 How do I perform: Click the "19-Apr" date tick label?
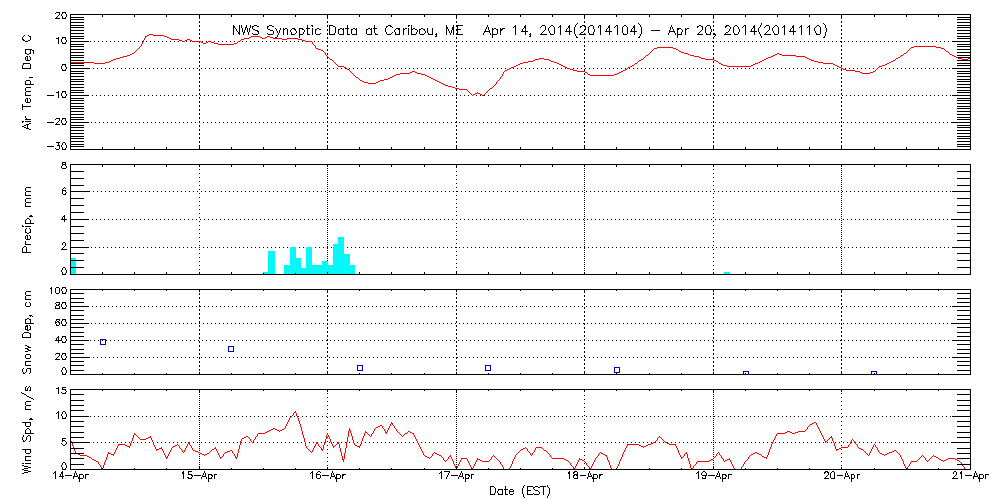(x=713, y=478)
